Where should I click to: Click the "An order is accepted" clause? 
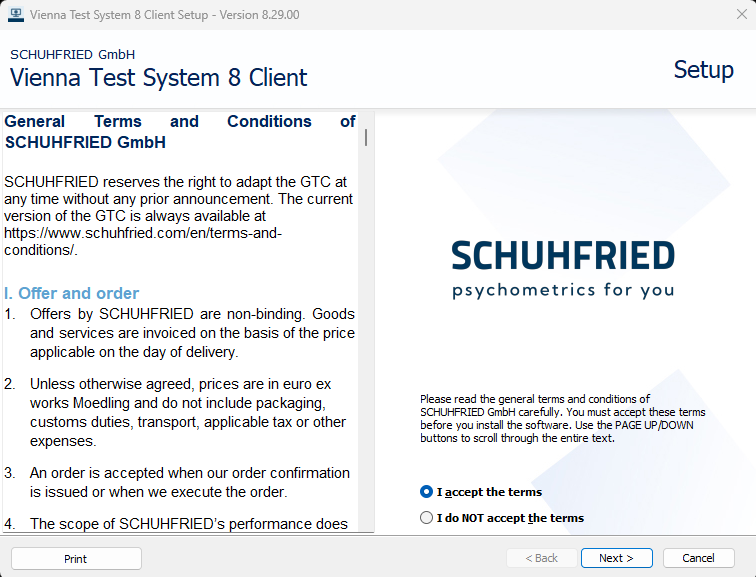190,482
